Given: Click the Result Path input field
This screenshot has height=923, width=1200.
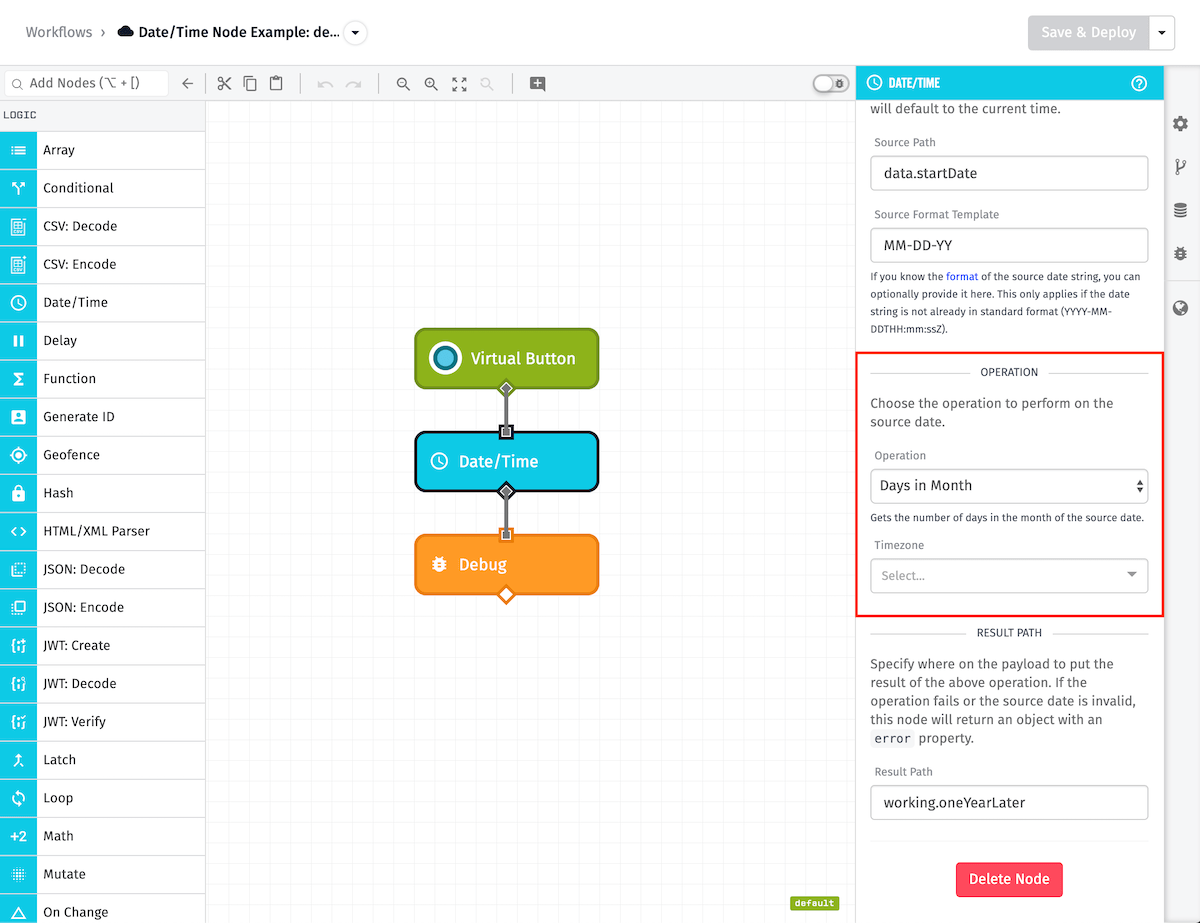Looking at the screenshot, I should 1009,802.
